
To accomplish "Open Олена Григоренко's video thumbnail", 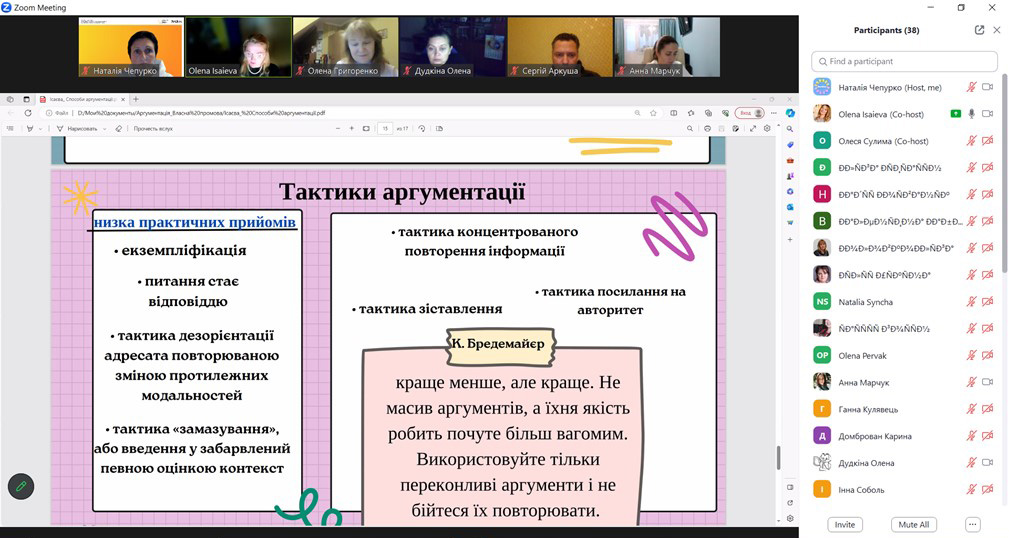I will (x=346, y=47).
